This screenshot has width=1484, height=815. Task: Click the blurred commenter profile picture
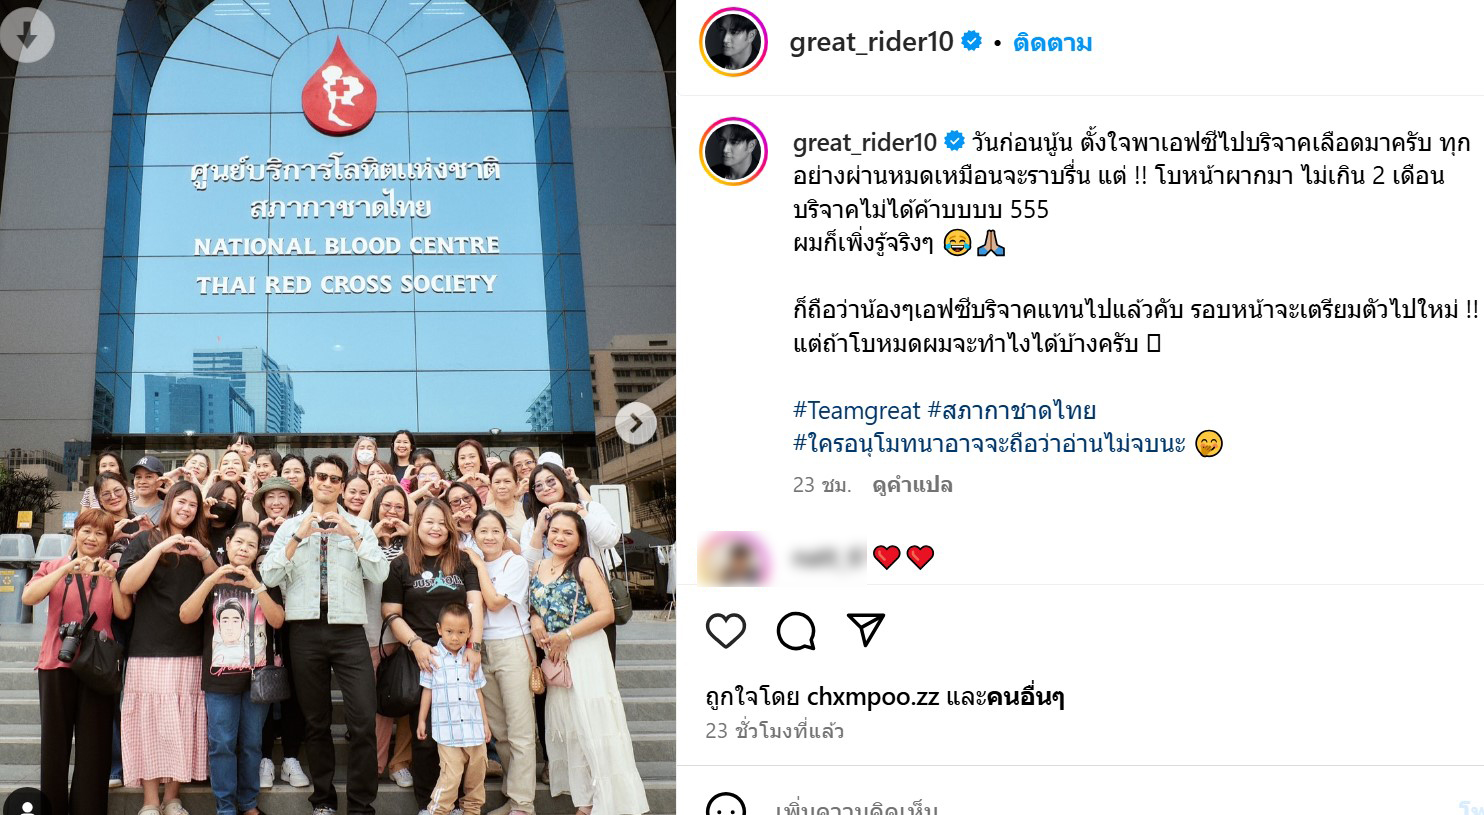point(733,558)
